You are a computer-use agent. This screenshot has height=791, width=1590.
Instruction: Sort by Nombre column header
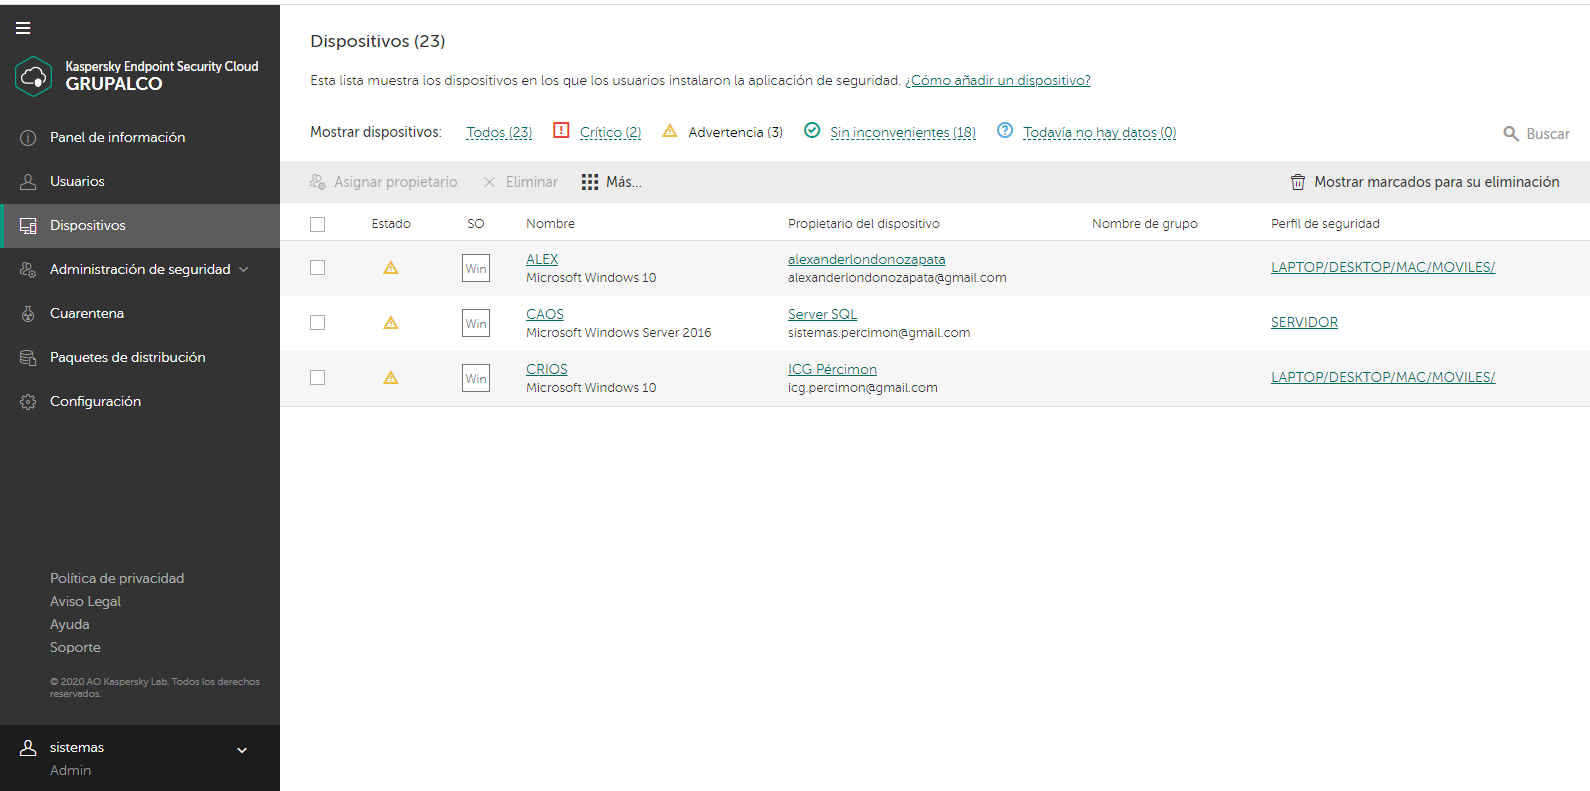pyautogui.click(x=550, y=224)
